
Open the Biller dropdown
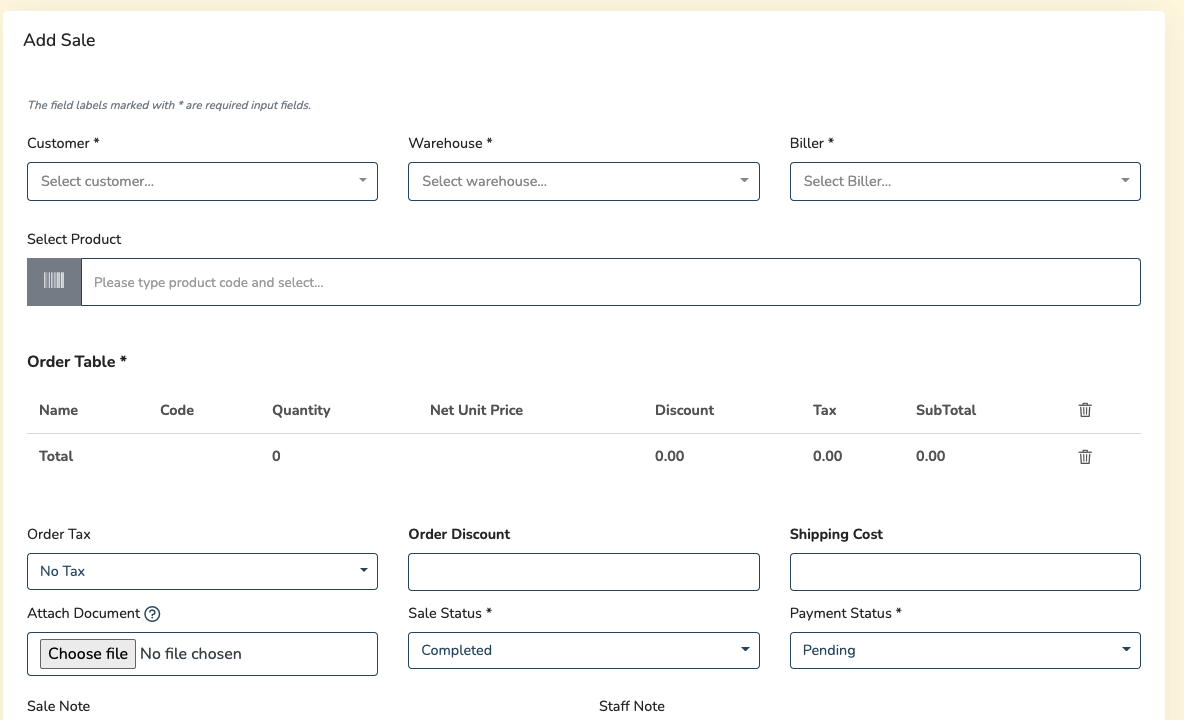point(964,182)
